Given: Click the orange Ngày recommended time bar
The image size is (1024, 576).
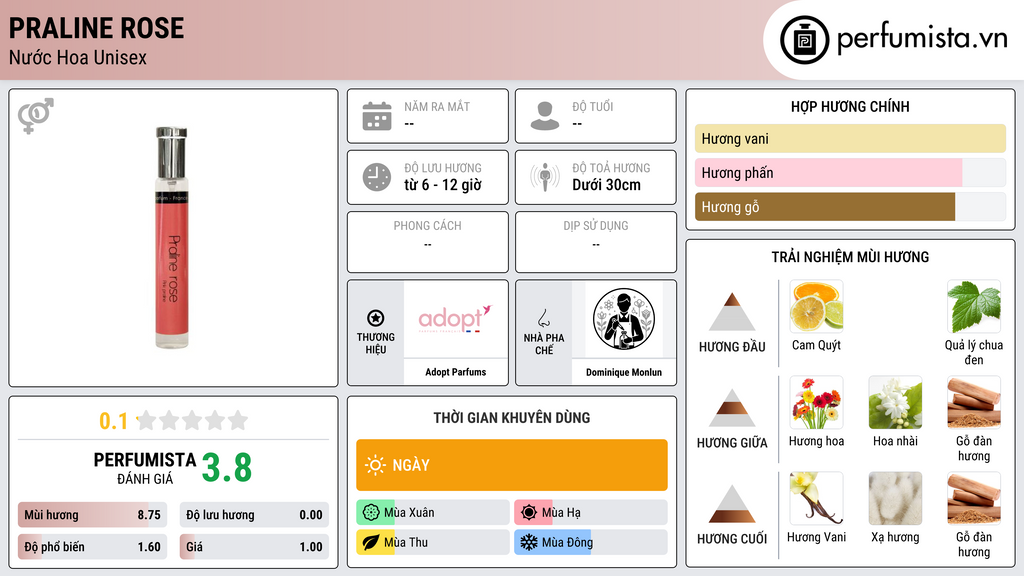Looking at the screenshot, I should (512, 465).
